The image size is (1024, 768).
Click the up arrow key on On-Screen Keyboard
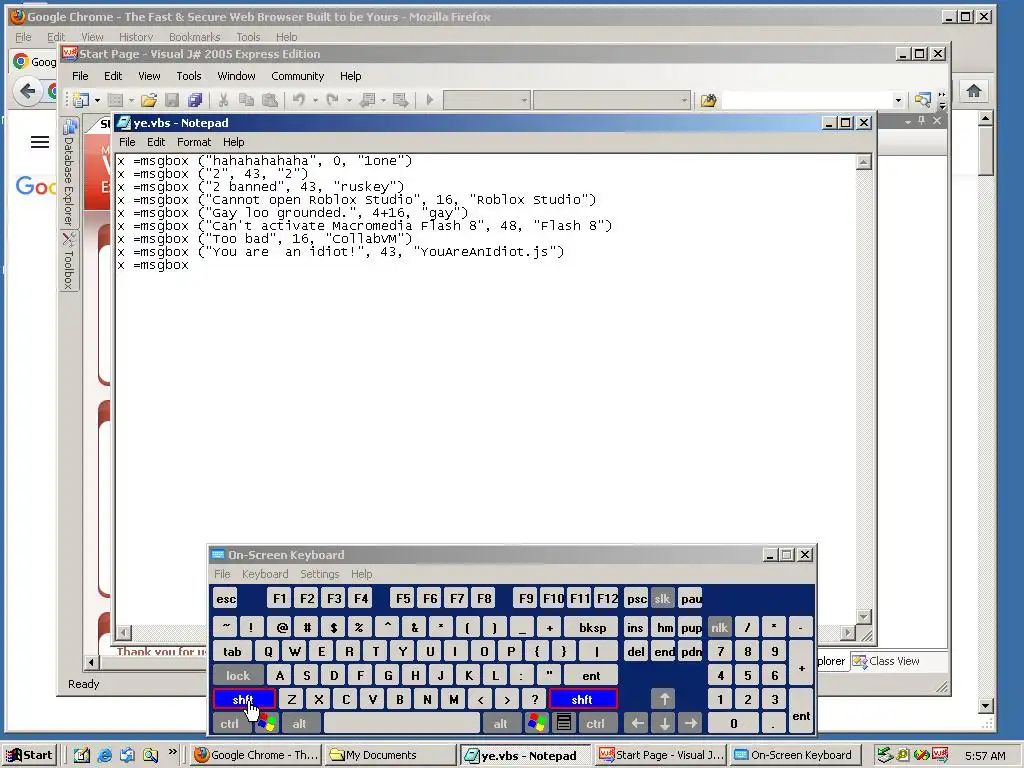(664, 699)
